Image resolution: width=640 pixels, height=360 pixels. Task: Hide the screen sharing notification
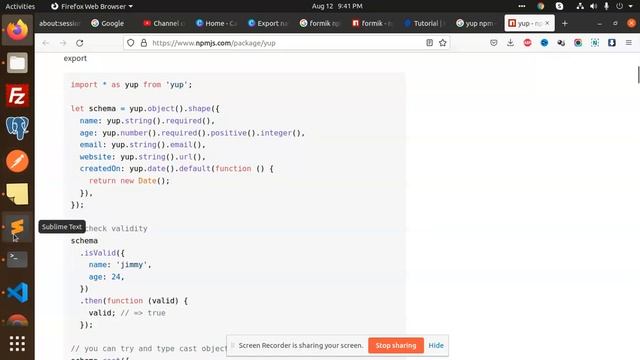click(x=436, y=345)
